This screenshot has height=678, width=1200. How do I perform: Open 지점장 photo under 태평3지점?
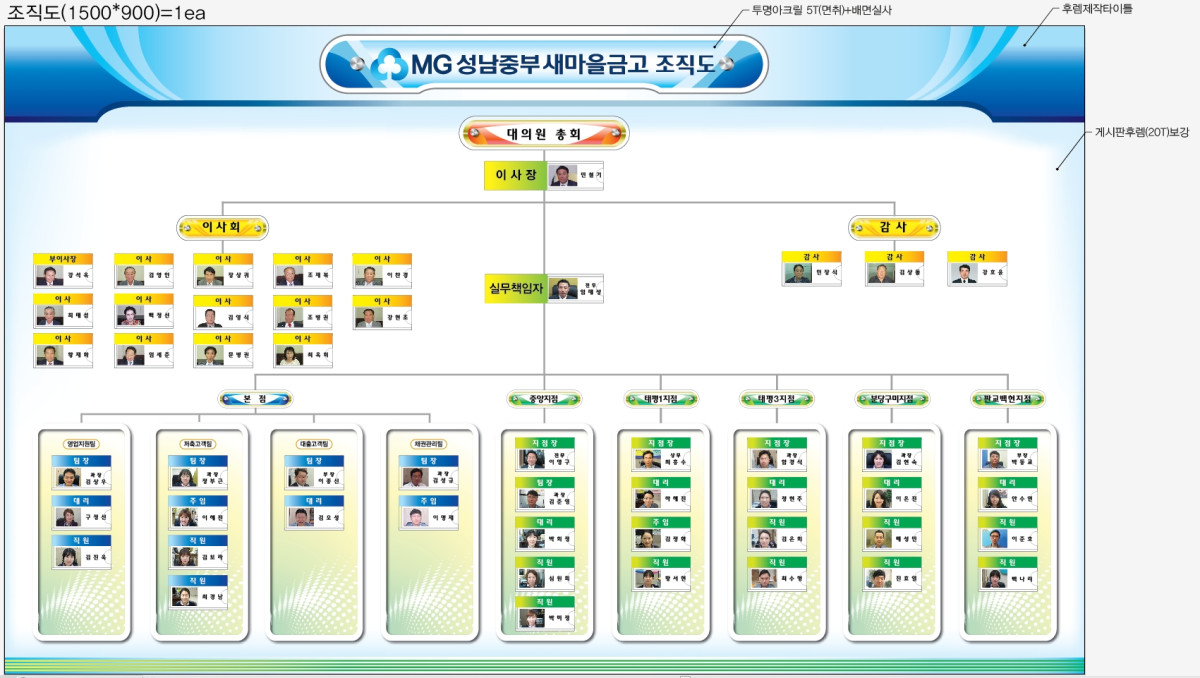pyautogui.click(x=763, y=460)
